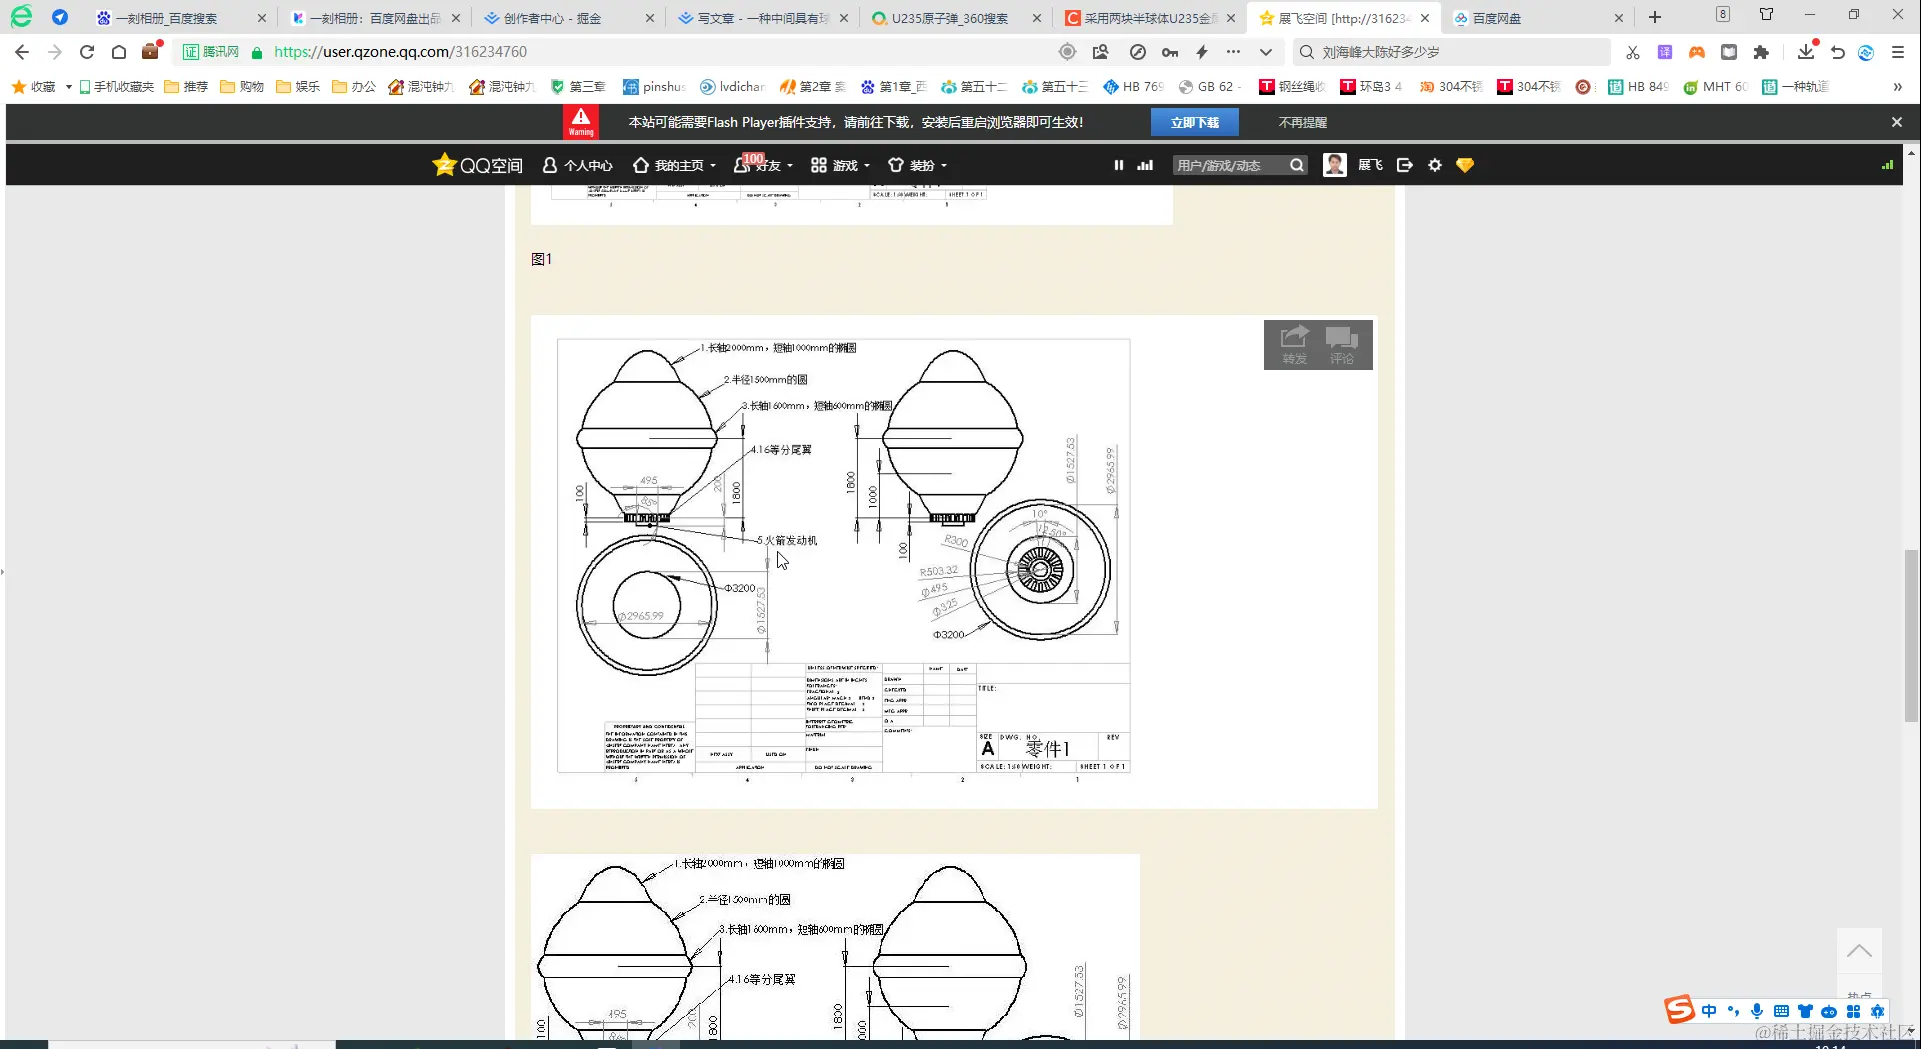Viewport: 1921px width, 1049px height.
Task: Click the 评论 comment icon on image
Action: tap(1342, 345)
